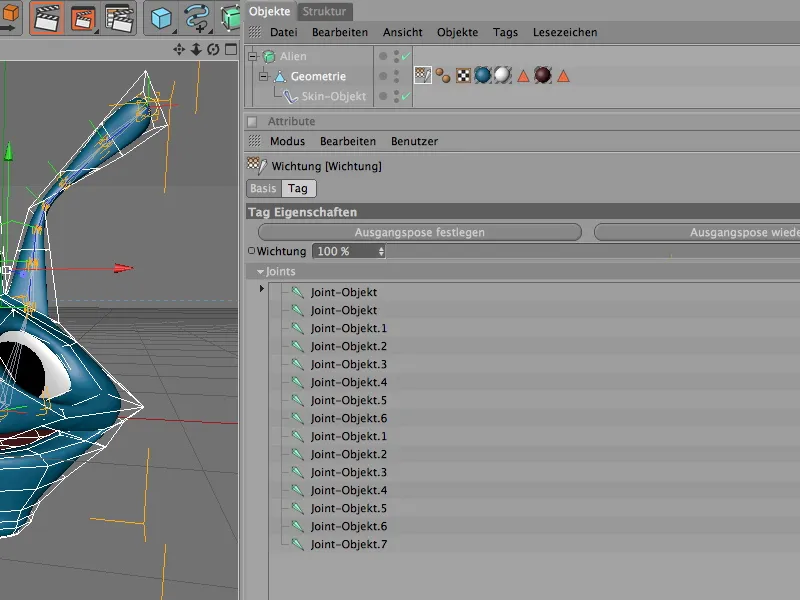Toggle Geometrie single visibility dot
The width and height of the screenshot is (800, 600).
[x=383, y=76]
